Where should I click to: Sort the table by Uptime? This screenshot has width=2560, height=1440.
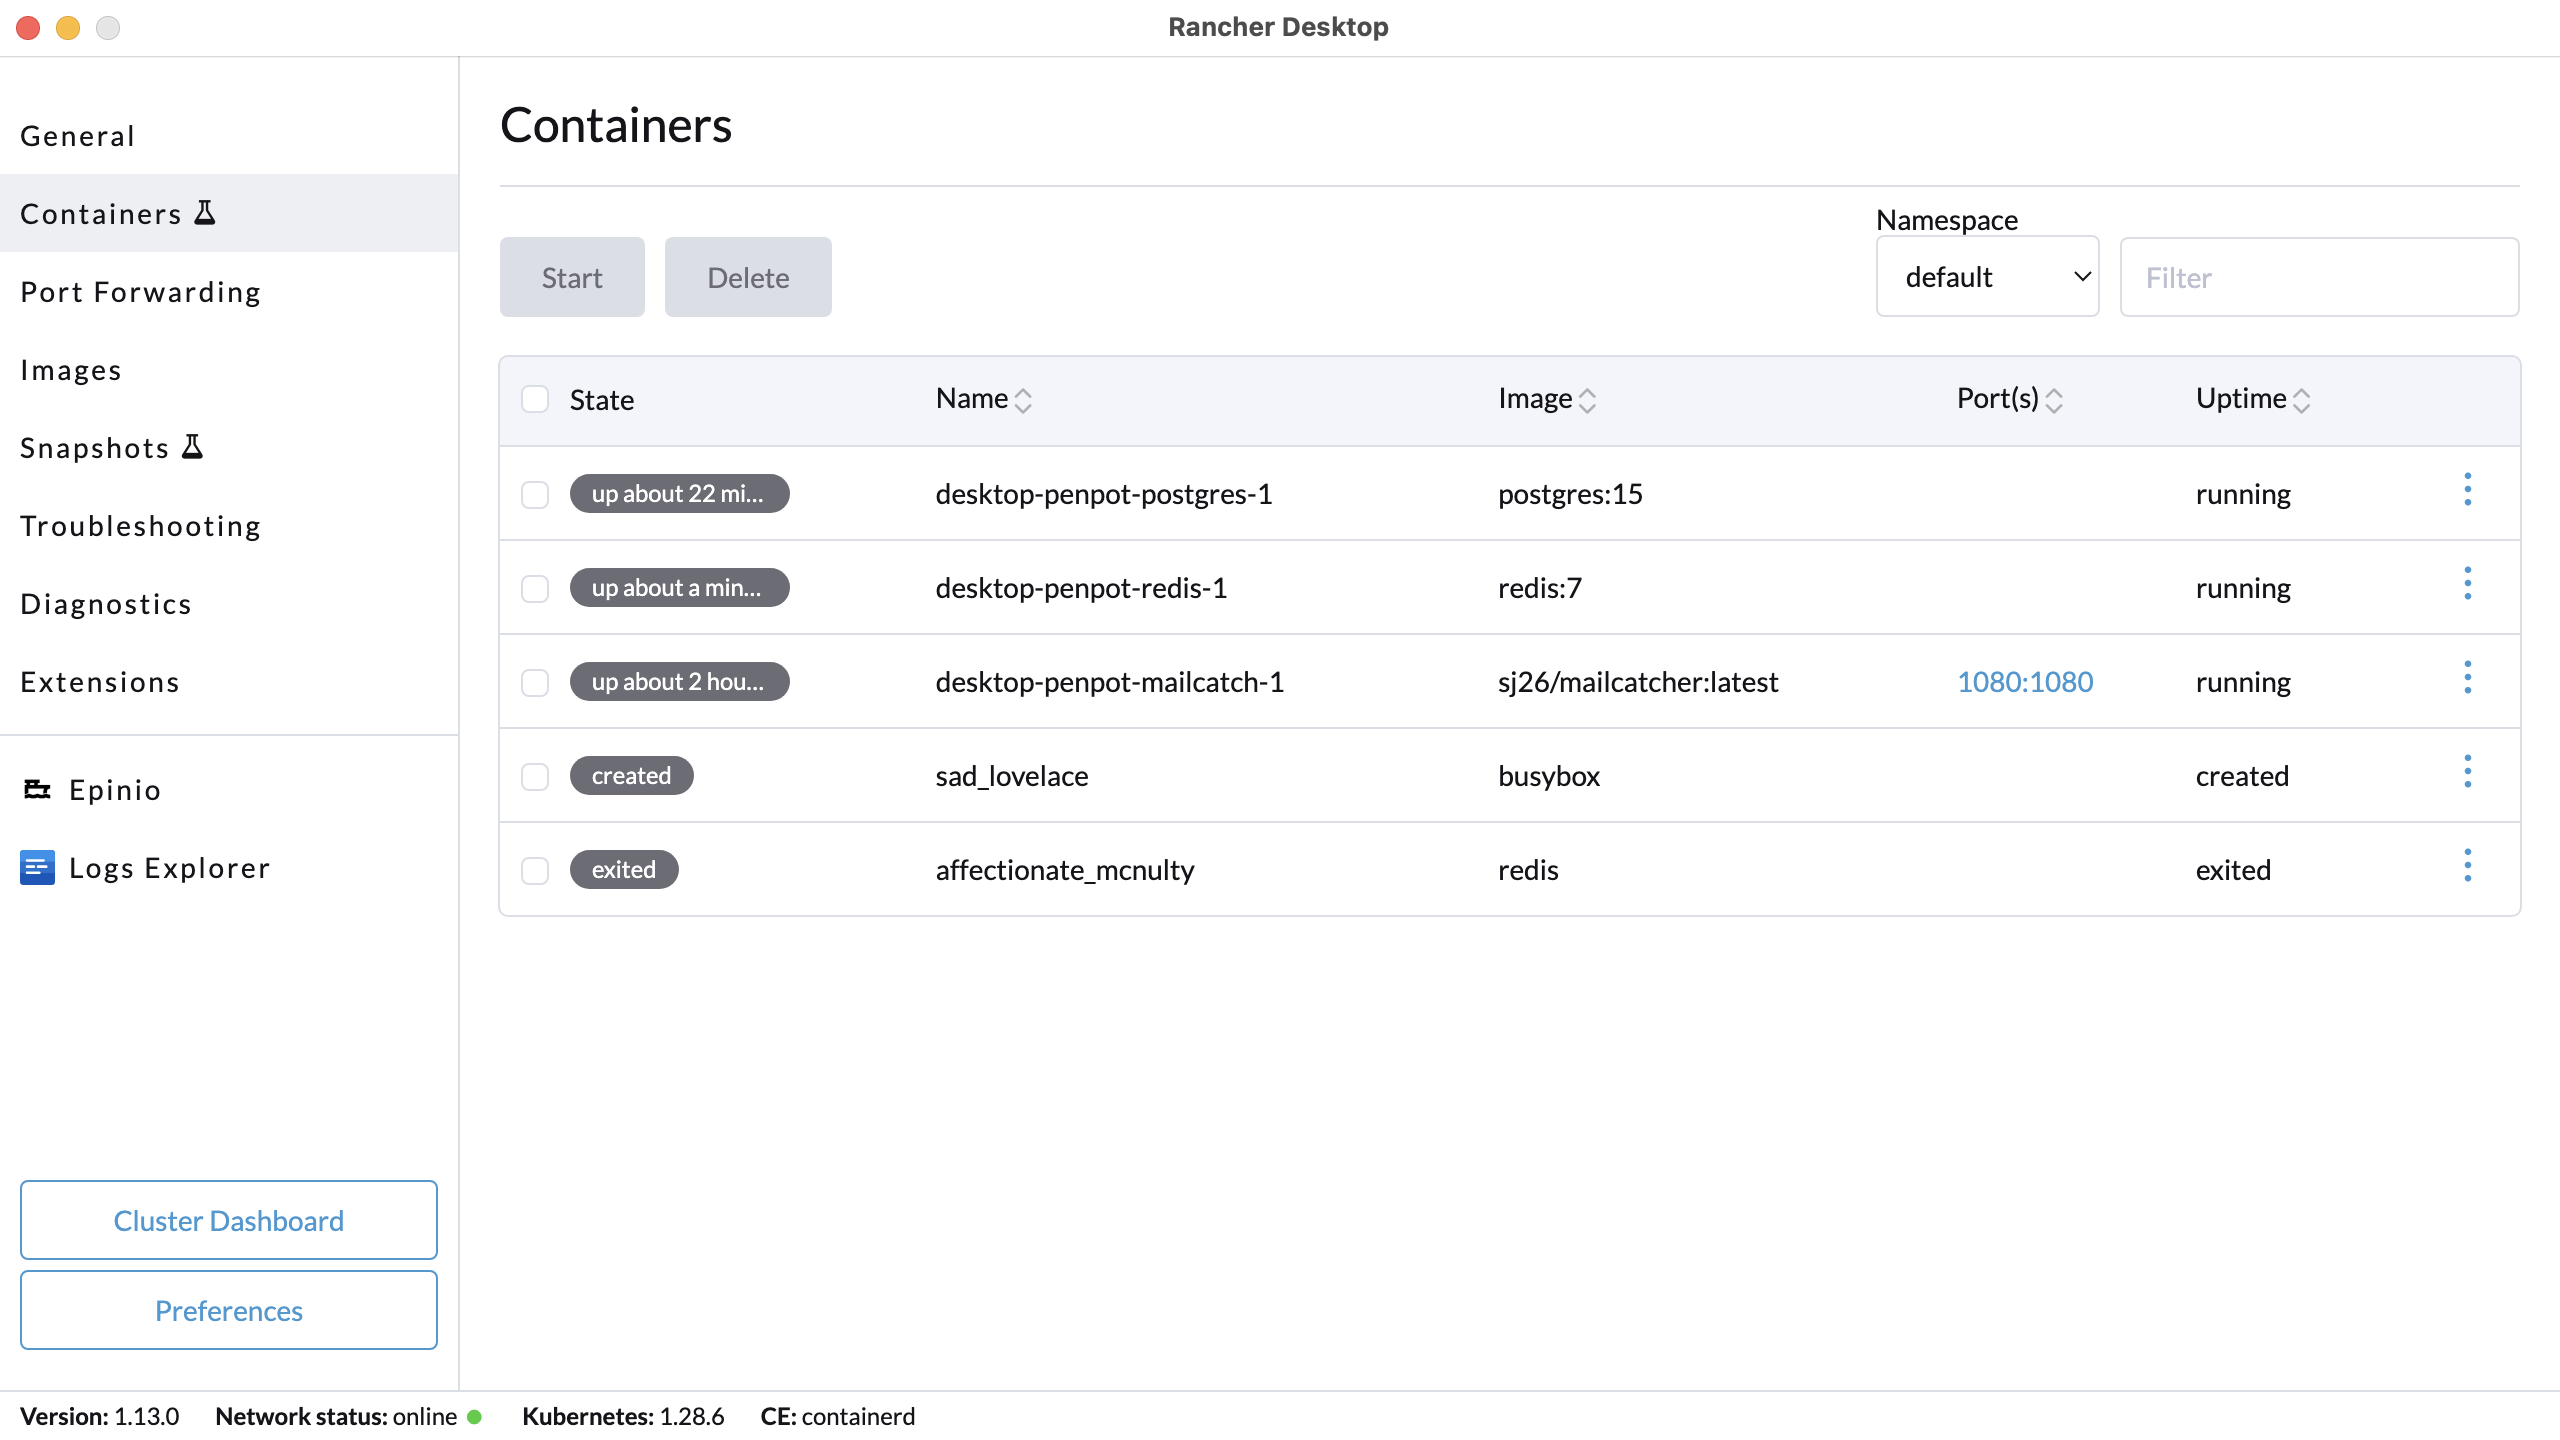point(2253,399)
